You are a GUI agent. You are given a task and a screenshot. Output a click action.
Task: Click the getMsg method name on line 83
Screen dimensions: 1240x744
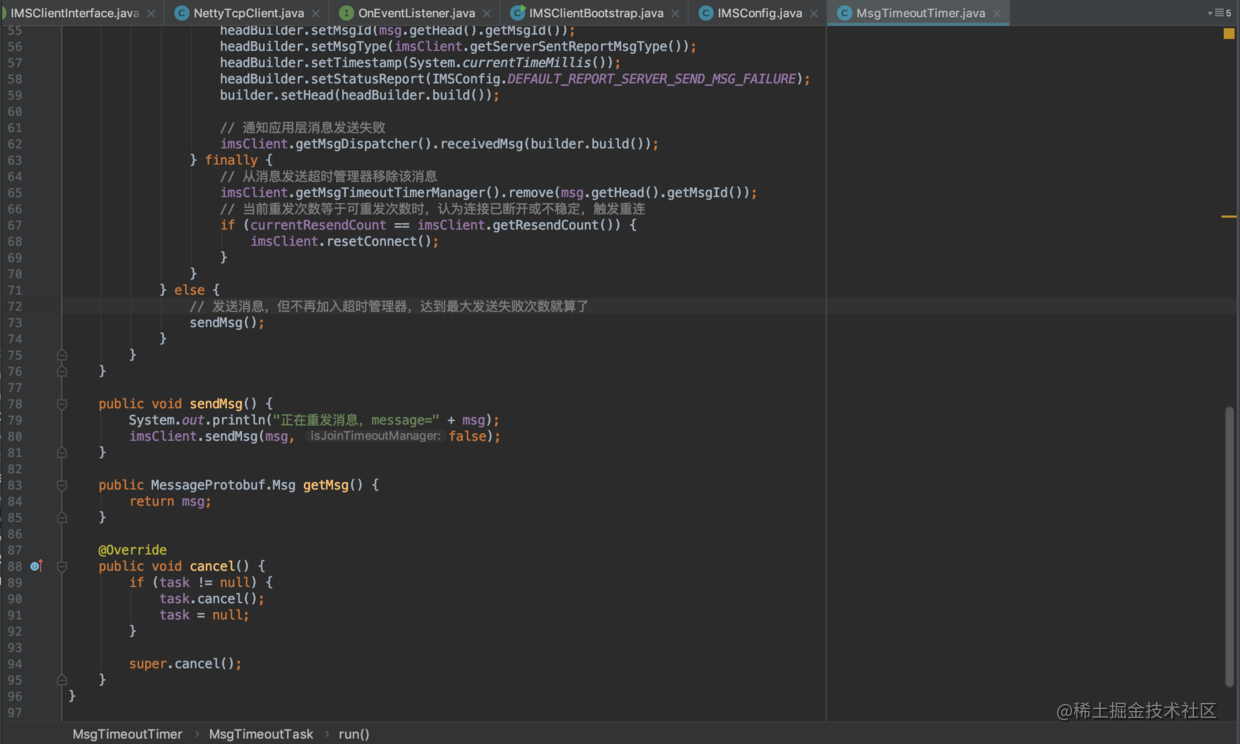tap(326, 485)
